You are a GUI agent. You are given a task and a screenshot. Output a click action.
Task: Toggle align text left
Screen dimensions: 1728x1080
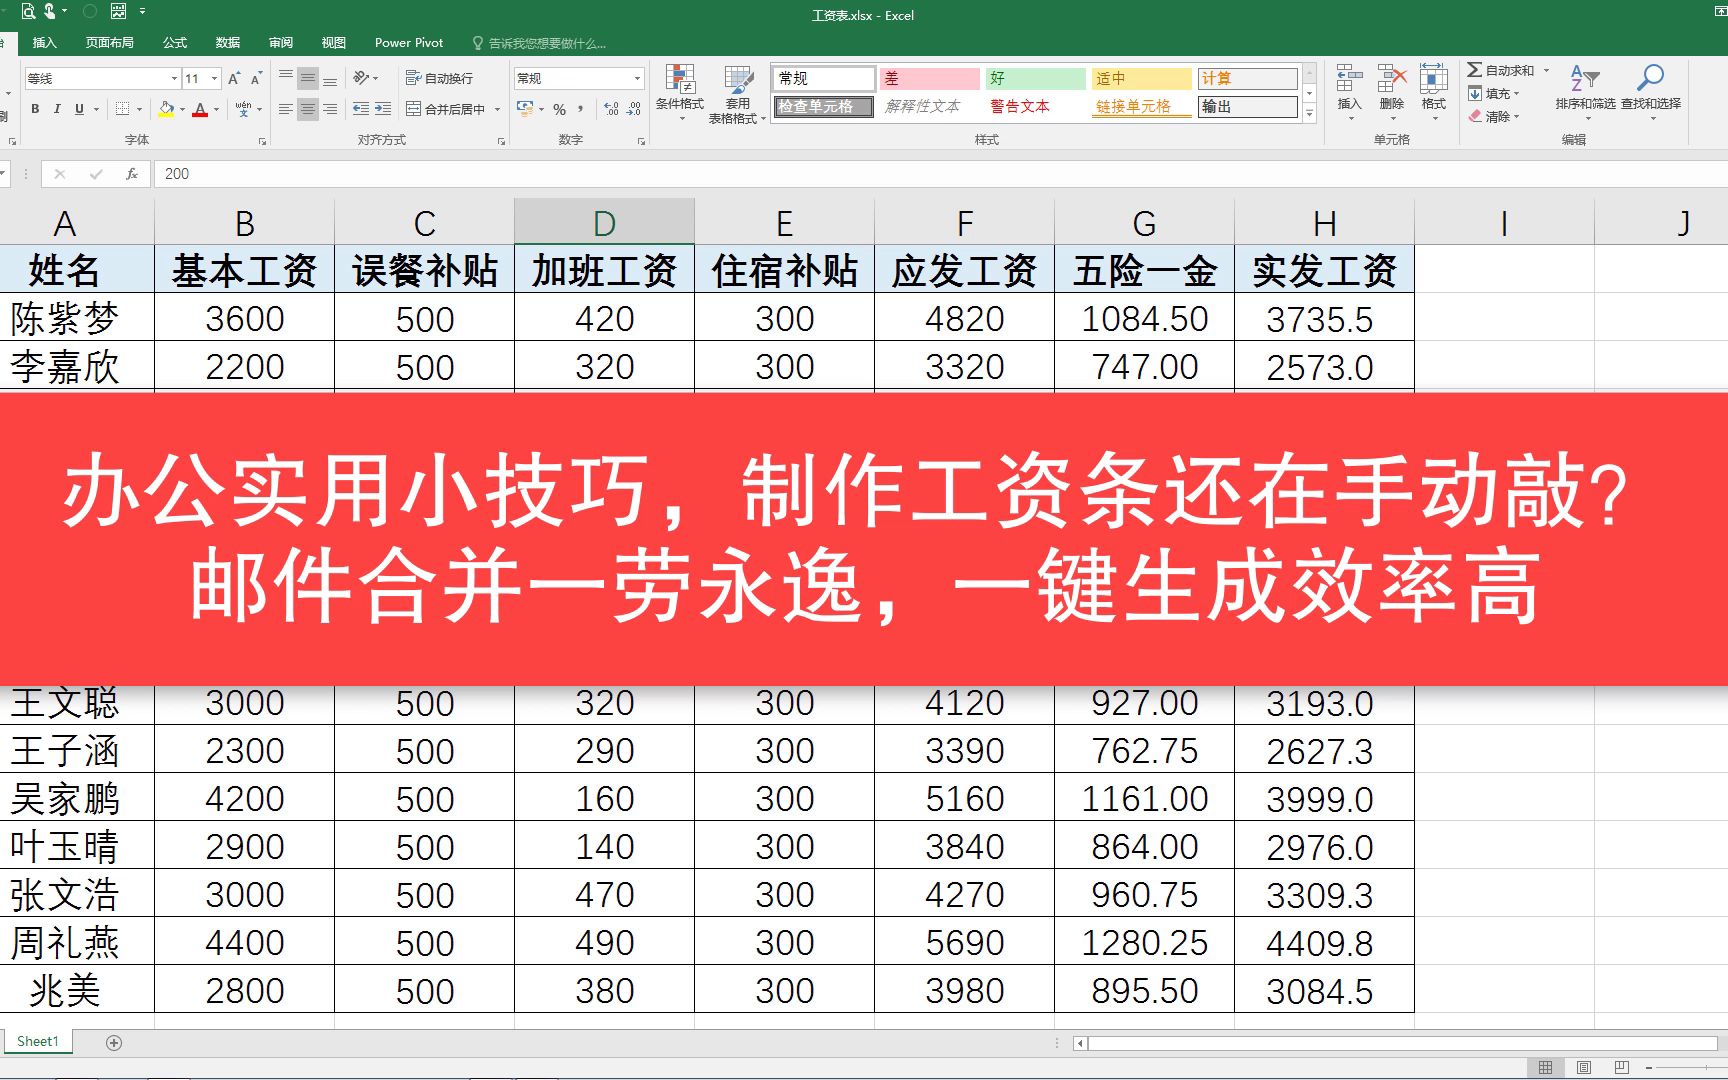point(286,109)
